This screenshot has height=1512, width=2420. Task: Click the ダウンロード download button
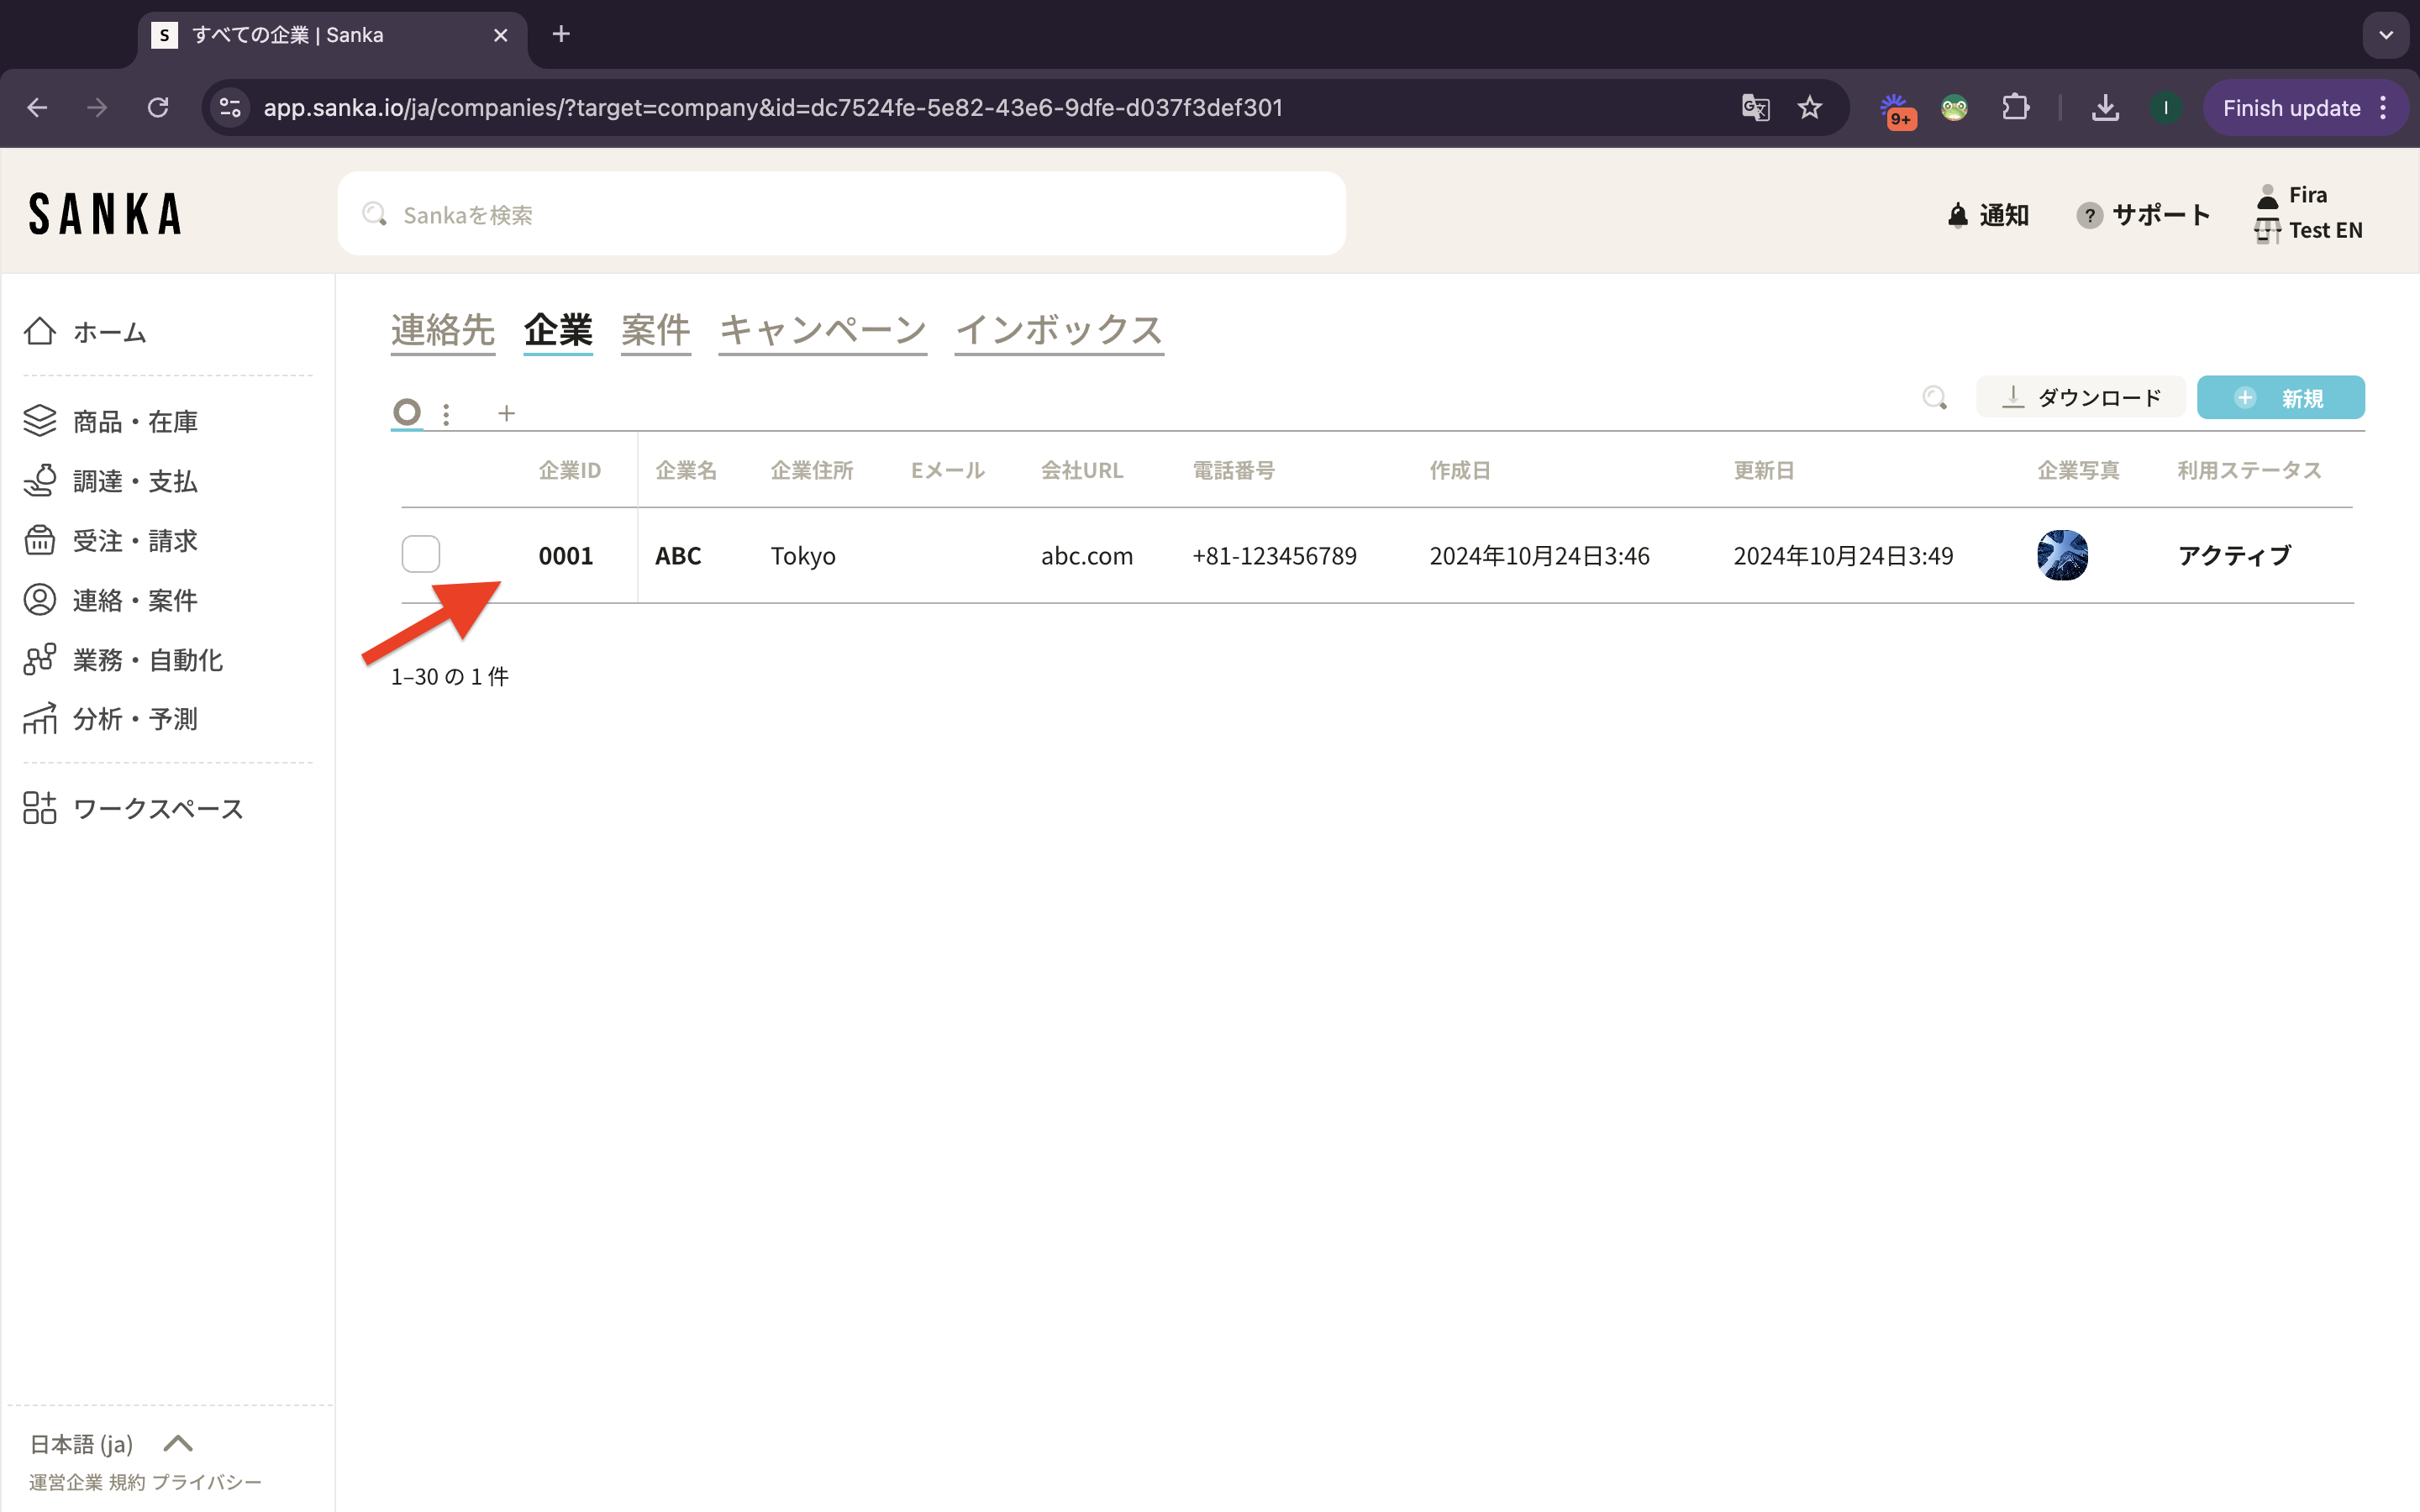2081,398
